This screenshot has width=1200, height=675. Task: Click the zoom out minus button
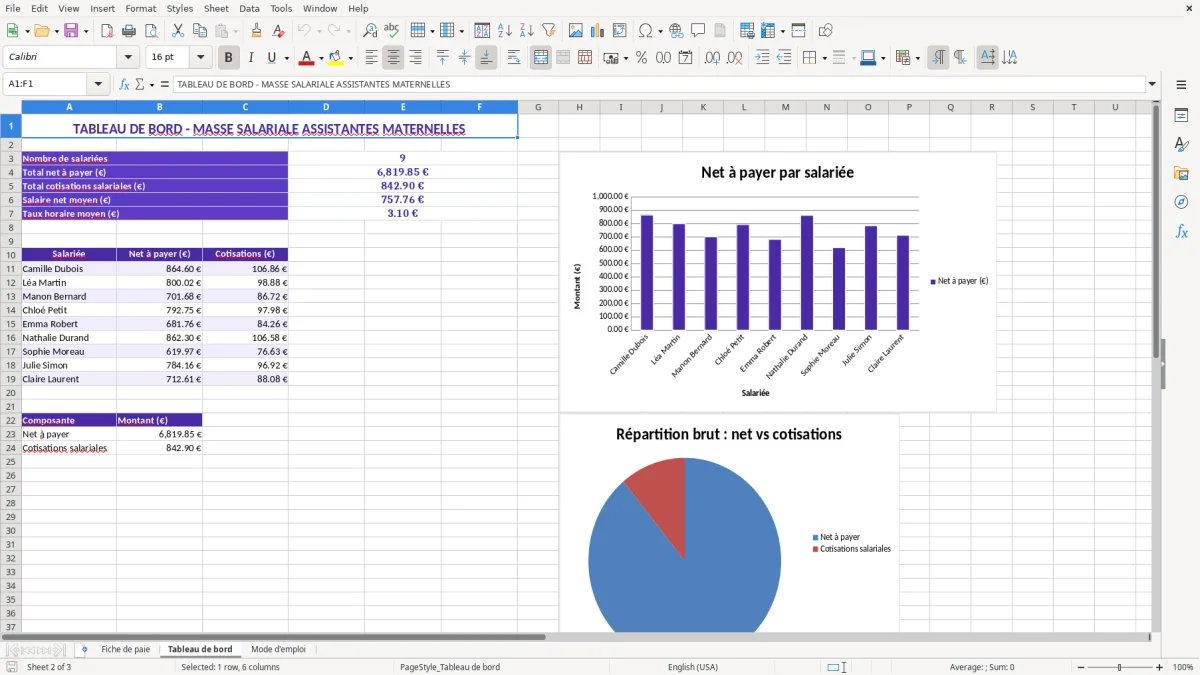pyautogui.click(x=1080, y=667)
